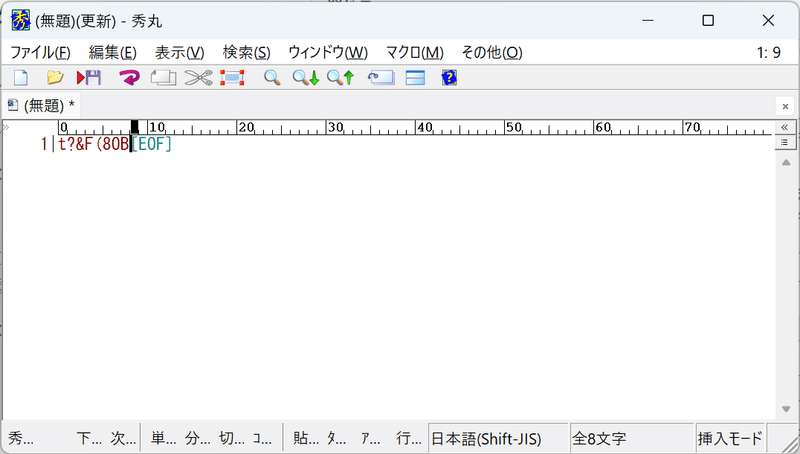Open the 表示(V) menu
800x454 pixels.
pyautogui.click(x=180, y=53)
